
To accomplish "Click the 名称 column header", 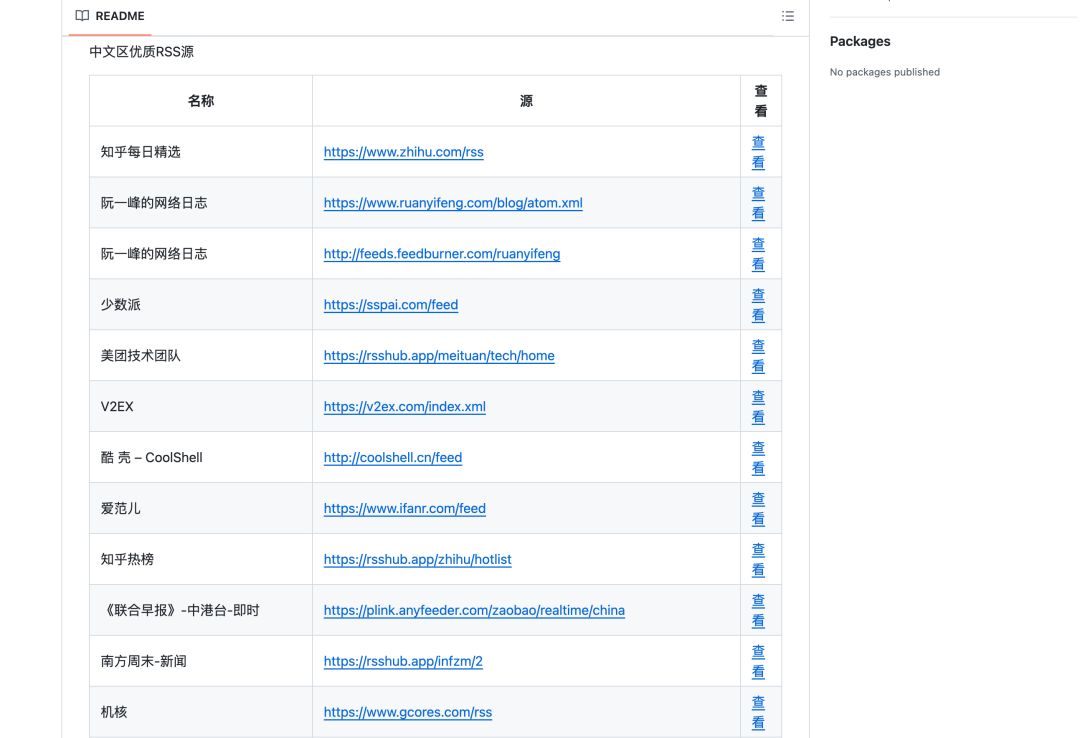I will pyautogui.click(x=201, y=101).
